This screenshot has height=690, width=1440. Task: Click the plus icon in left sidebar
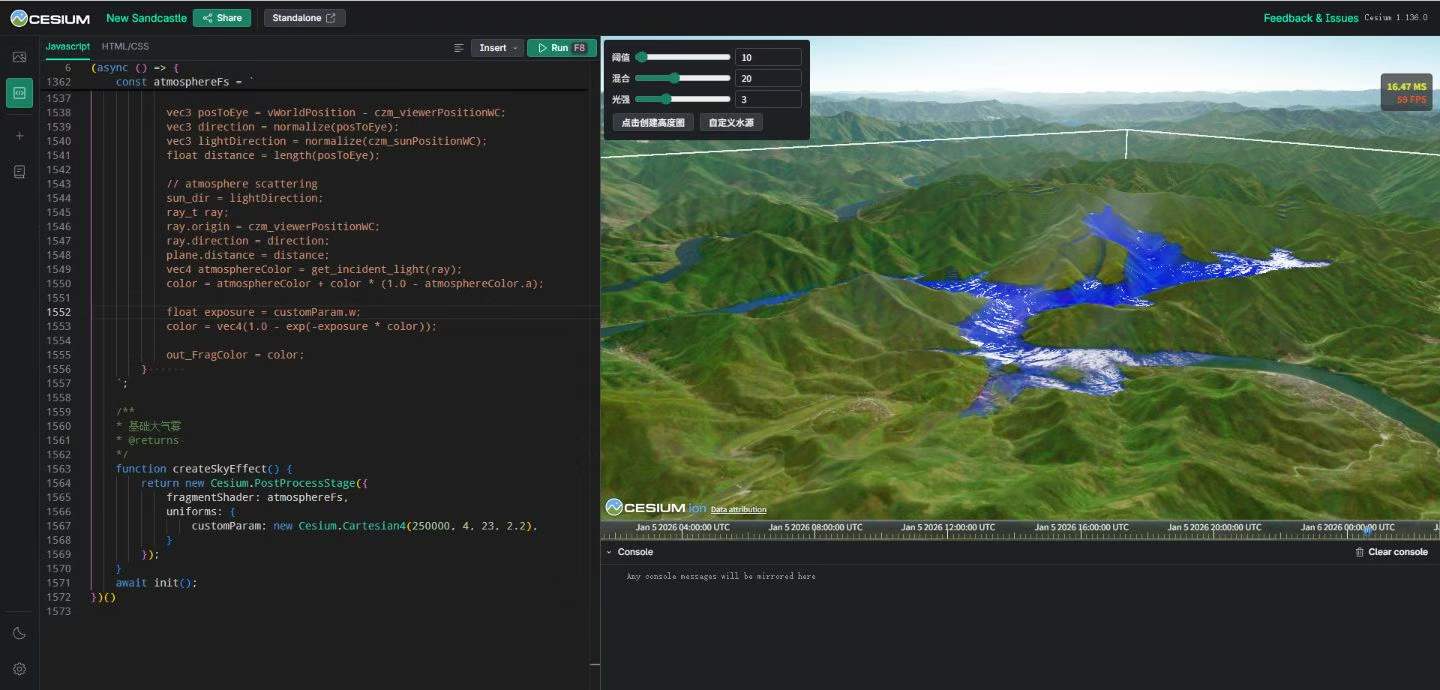click(19, 136)
